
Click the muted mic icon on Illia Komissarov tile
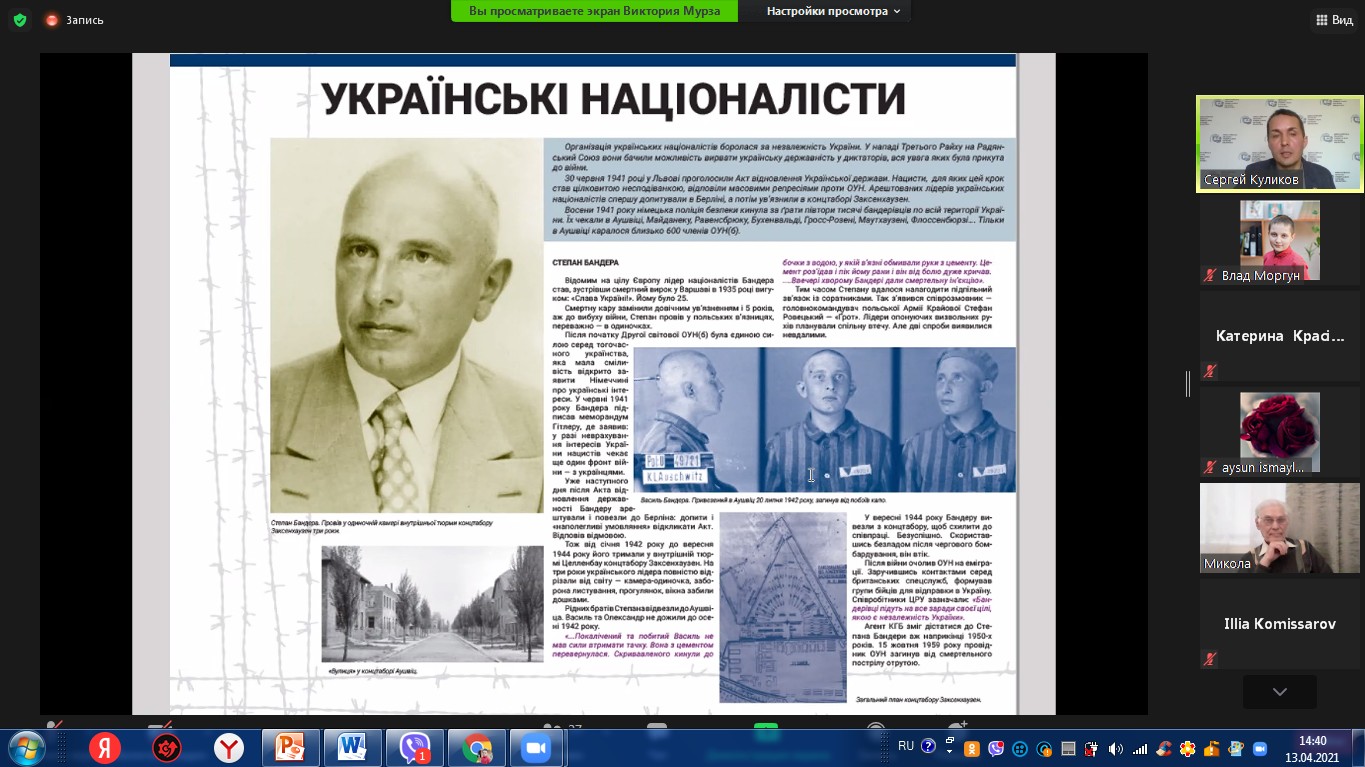1210,659
